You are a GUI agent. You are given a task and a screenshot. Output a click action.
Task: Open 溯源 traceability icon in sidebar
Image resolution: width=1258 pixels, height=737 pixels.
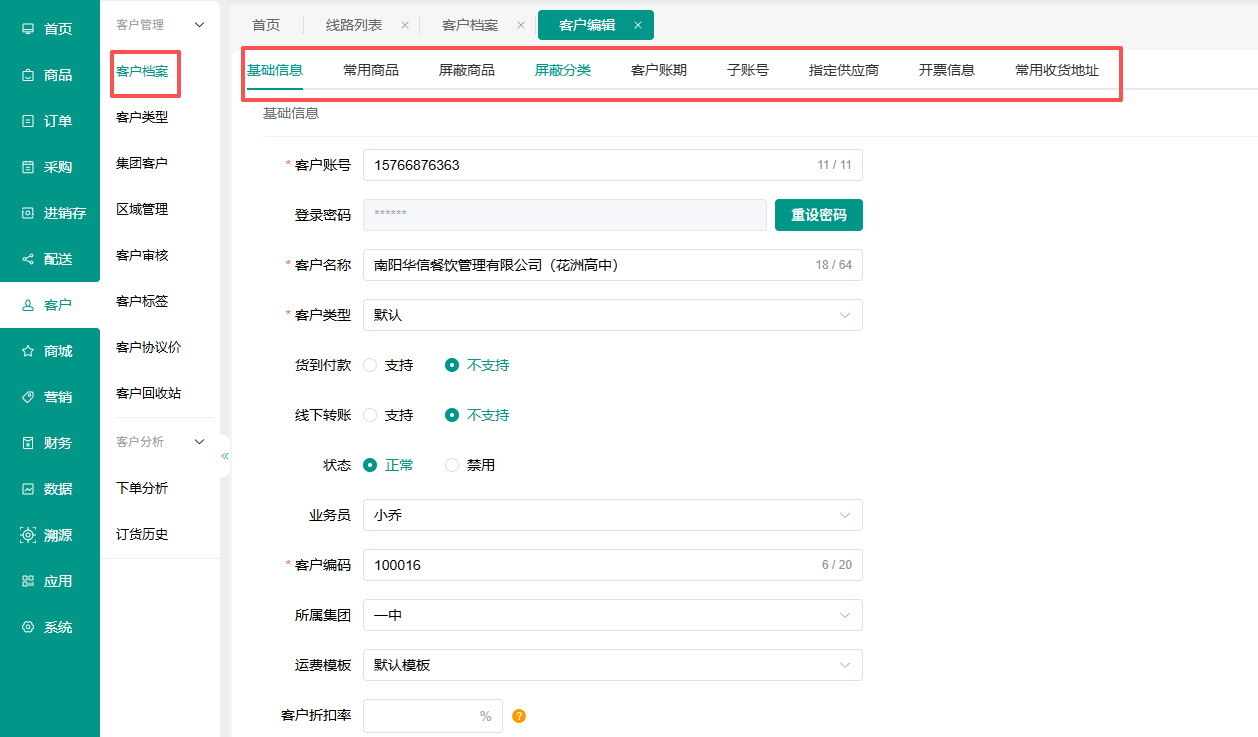coord(28,535)
